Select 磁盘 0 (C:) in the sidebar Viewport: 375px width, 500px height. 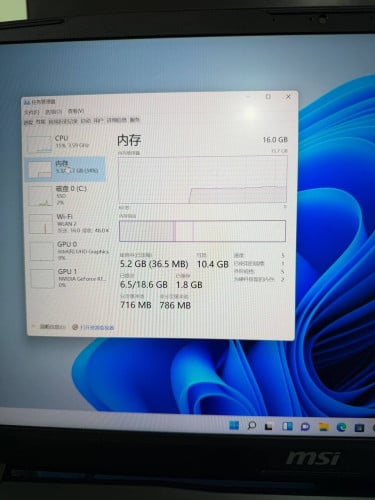(66, 195)
